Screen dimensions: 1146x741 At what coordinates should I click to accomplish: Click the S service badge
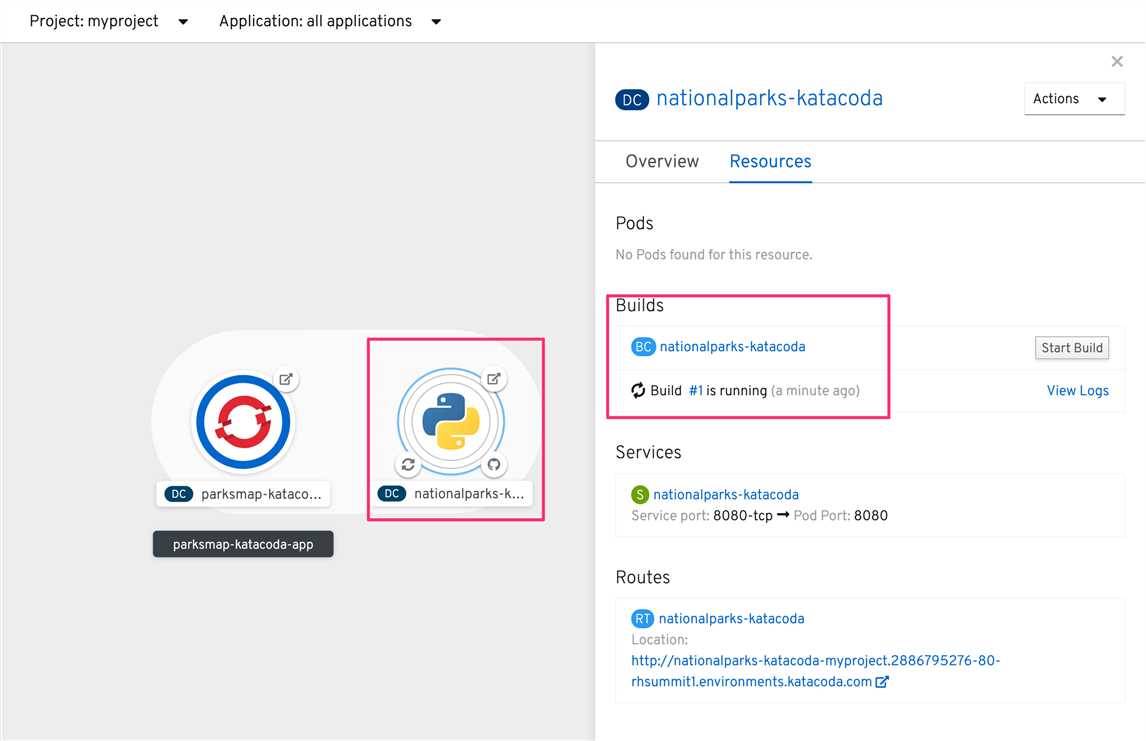click(640, 495)
